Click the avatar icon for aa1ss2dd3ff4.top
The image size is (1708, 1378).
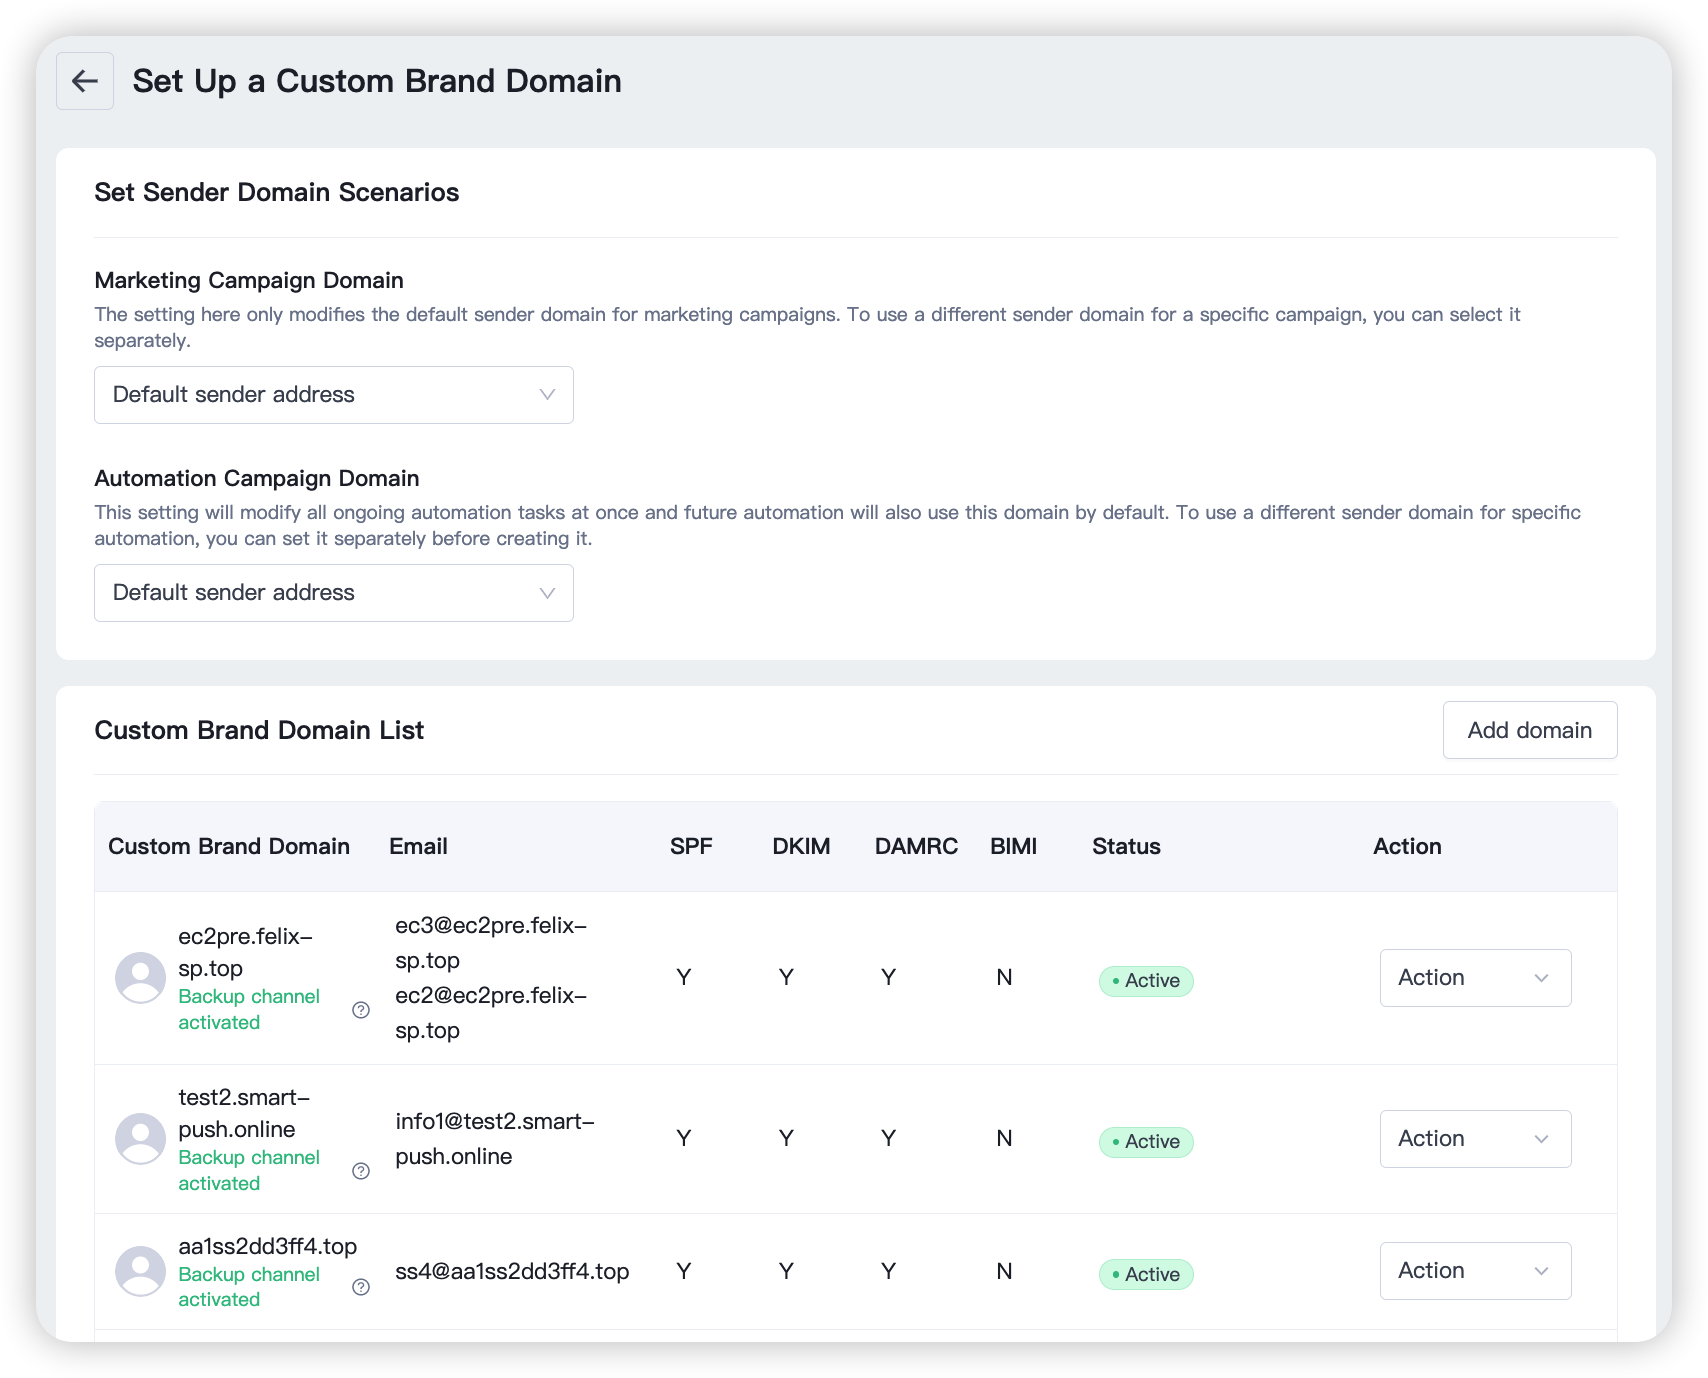(x=141, y=1271)
